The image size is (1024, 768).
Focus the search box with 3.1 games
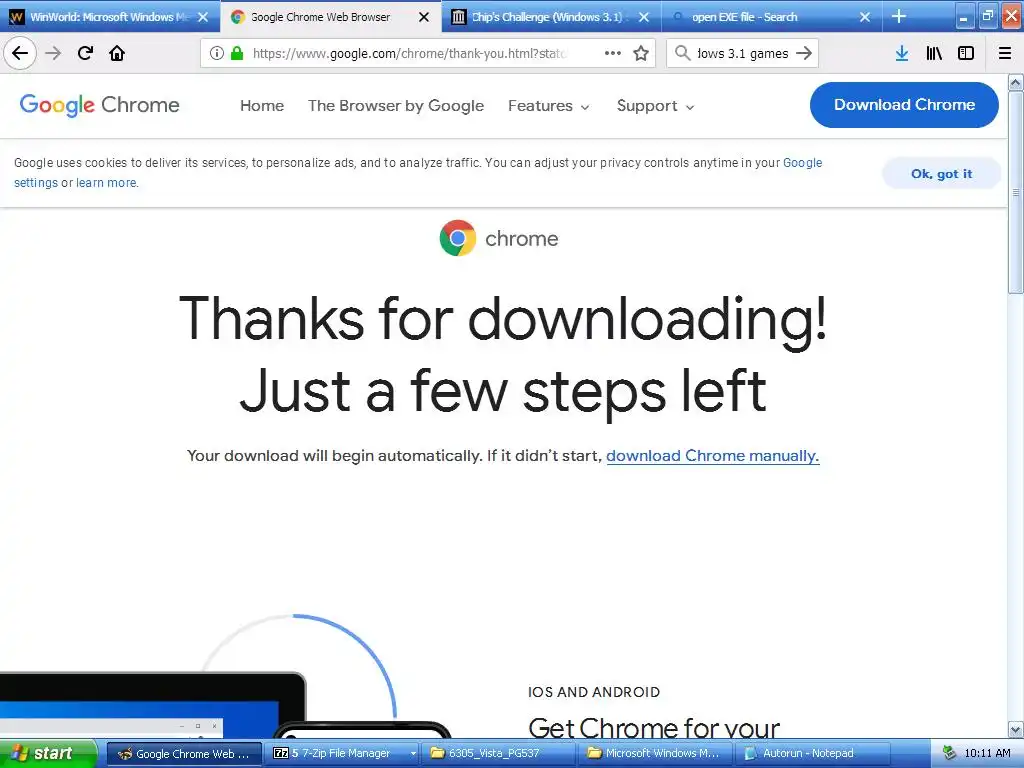pyautogui.click(x=743, y=53)
